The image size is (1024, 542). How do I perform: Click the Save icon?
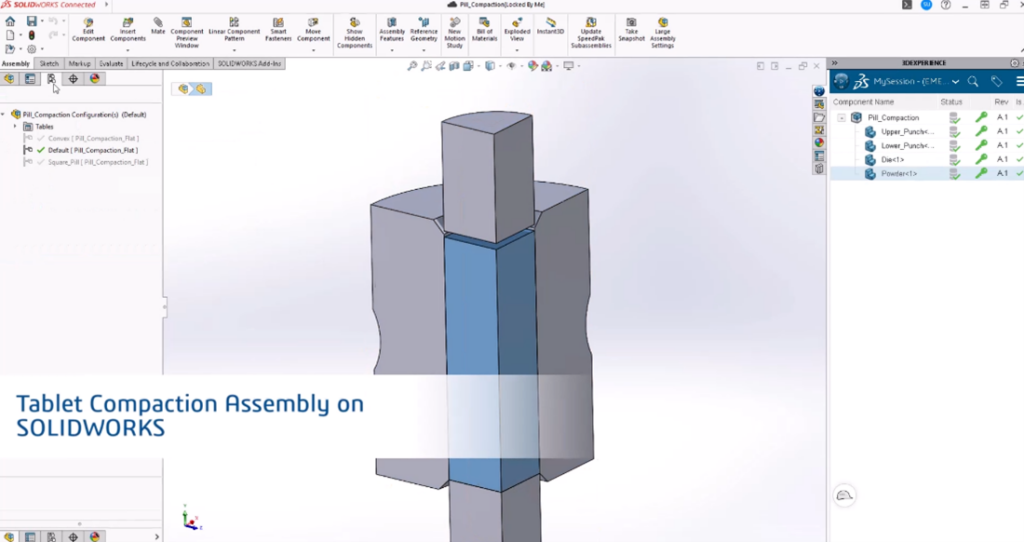point(31,22)
